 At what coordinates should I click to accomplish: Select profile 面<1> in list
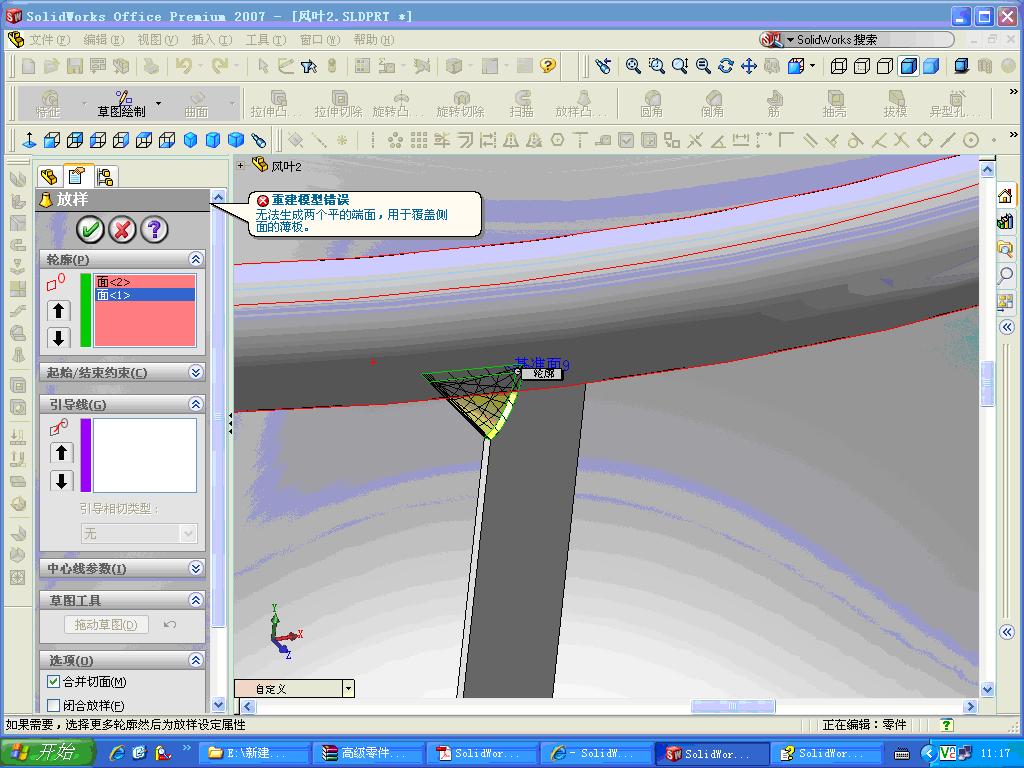pos(145,295)
